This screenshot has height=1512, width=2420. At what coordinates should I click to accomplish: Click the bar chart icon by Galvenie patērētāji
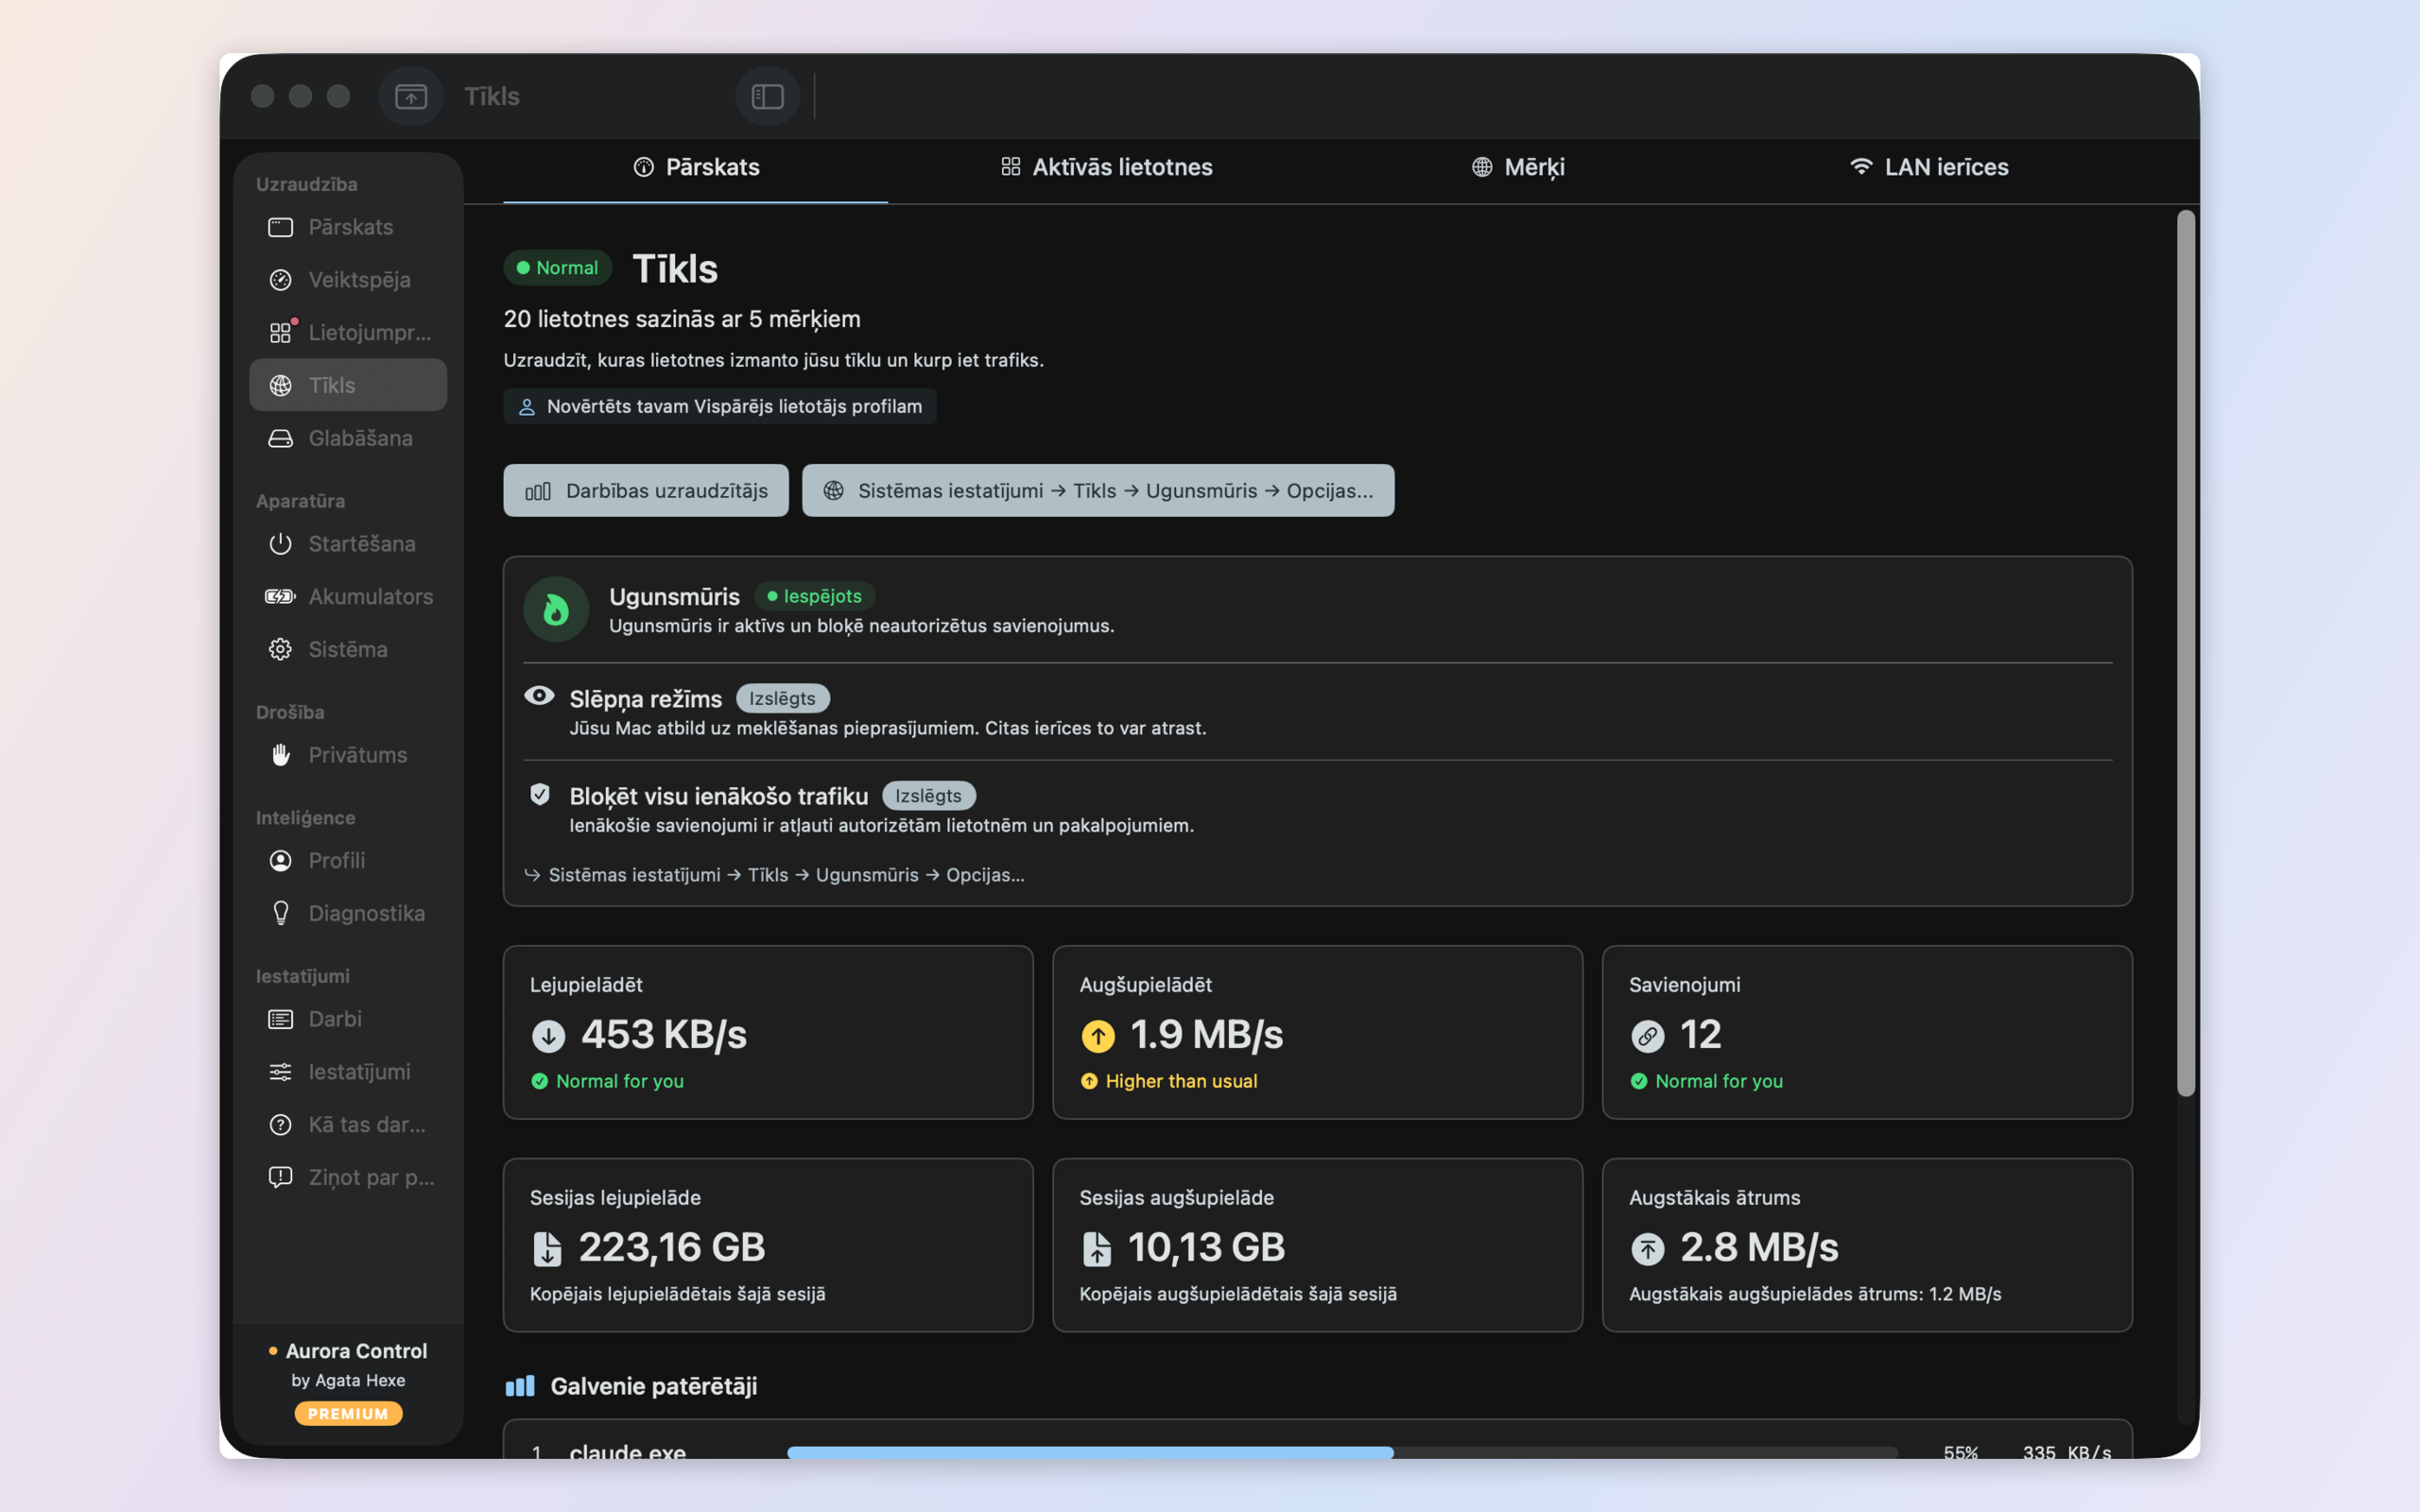point(520,1386)
